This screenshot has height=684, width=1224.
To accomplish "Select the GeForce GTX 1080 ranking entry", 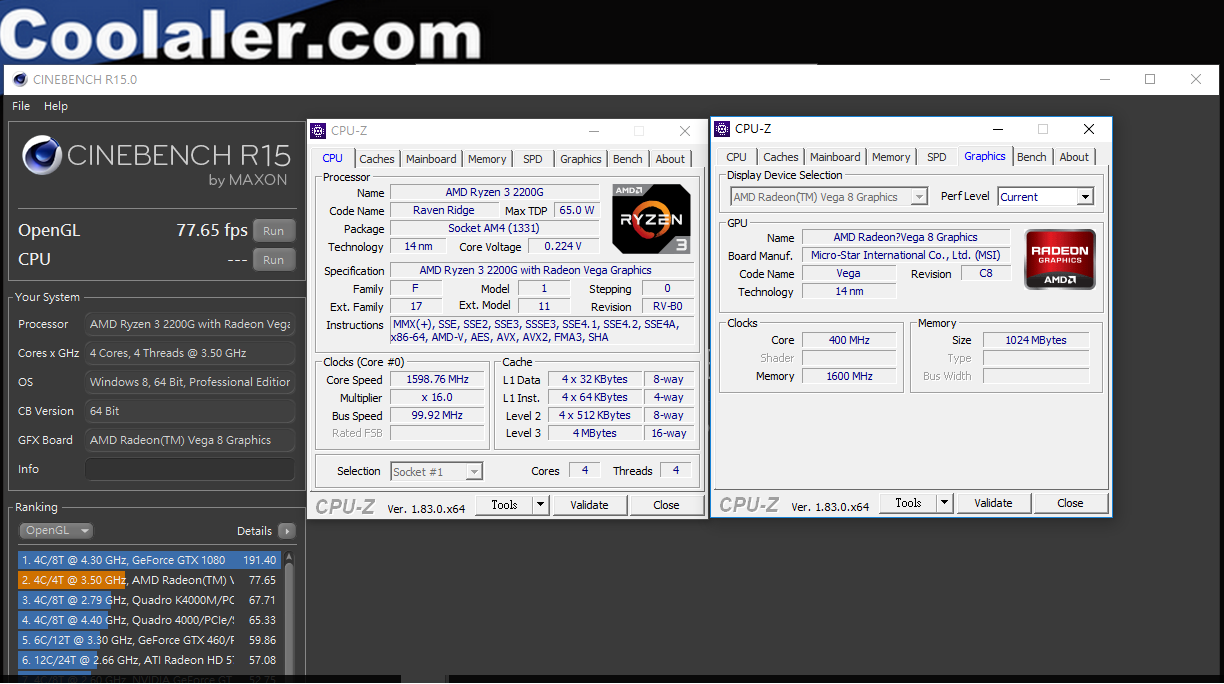I will click(x=149, y=560).
